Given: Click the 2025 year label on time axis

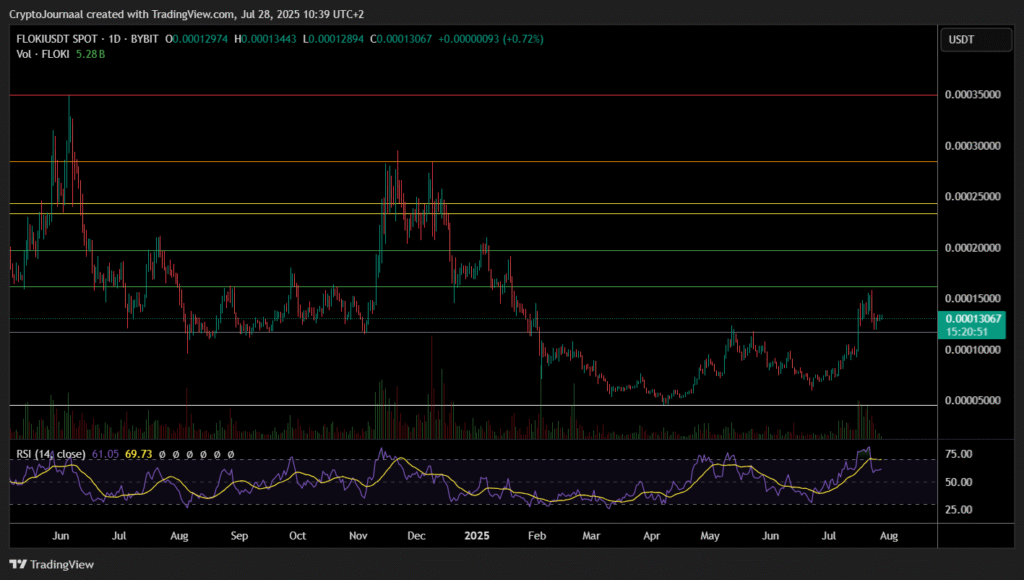Looking at the screenshot, I should point(477,536).
